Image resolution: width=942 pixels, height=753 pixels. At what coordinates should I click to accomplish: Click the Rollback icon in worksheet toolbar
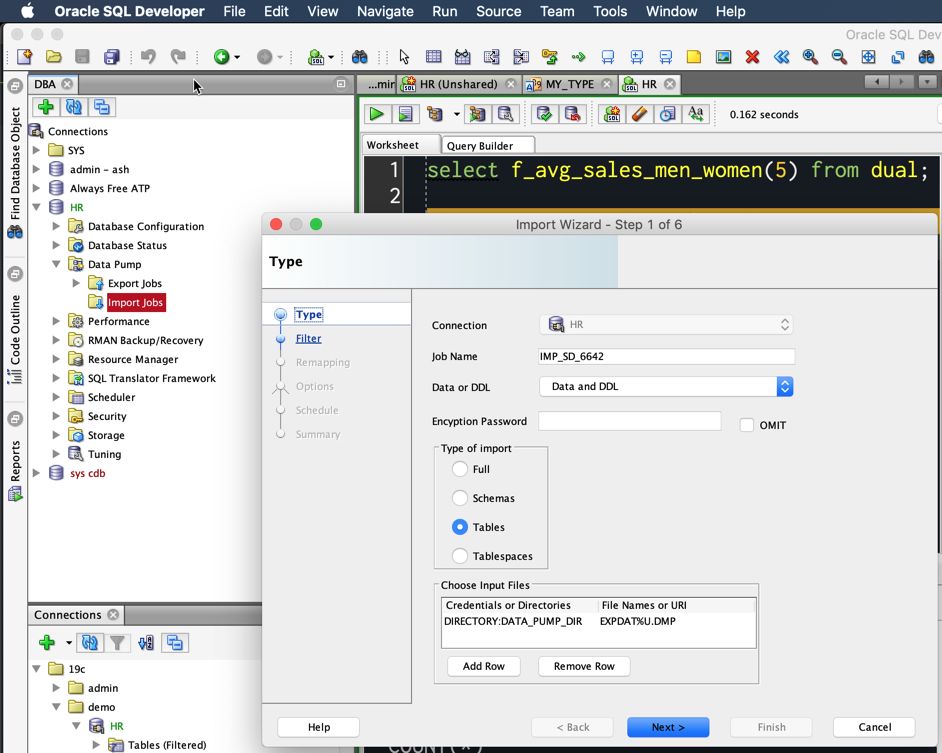point(573,114)
